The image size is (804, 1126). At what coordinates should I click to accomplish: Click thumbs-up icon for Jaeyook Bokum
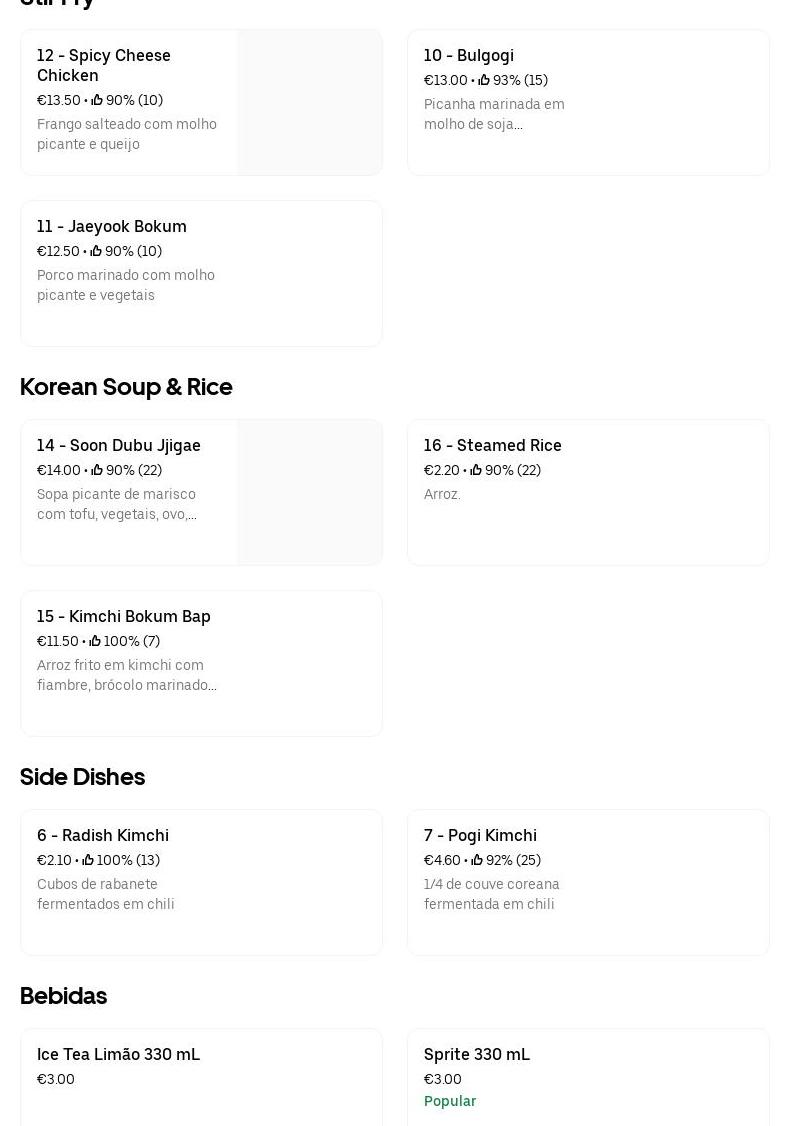point(96,251)
